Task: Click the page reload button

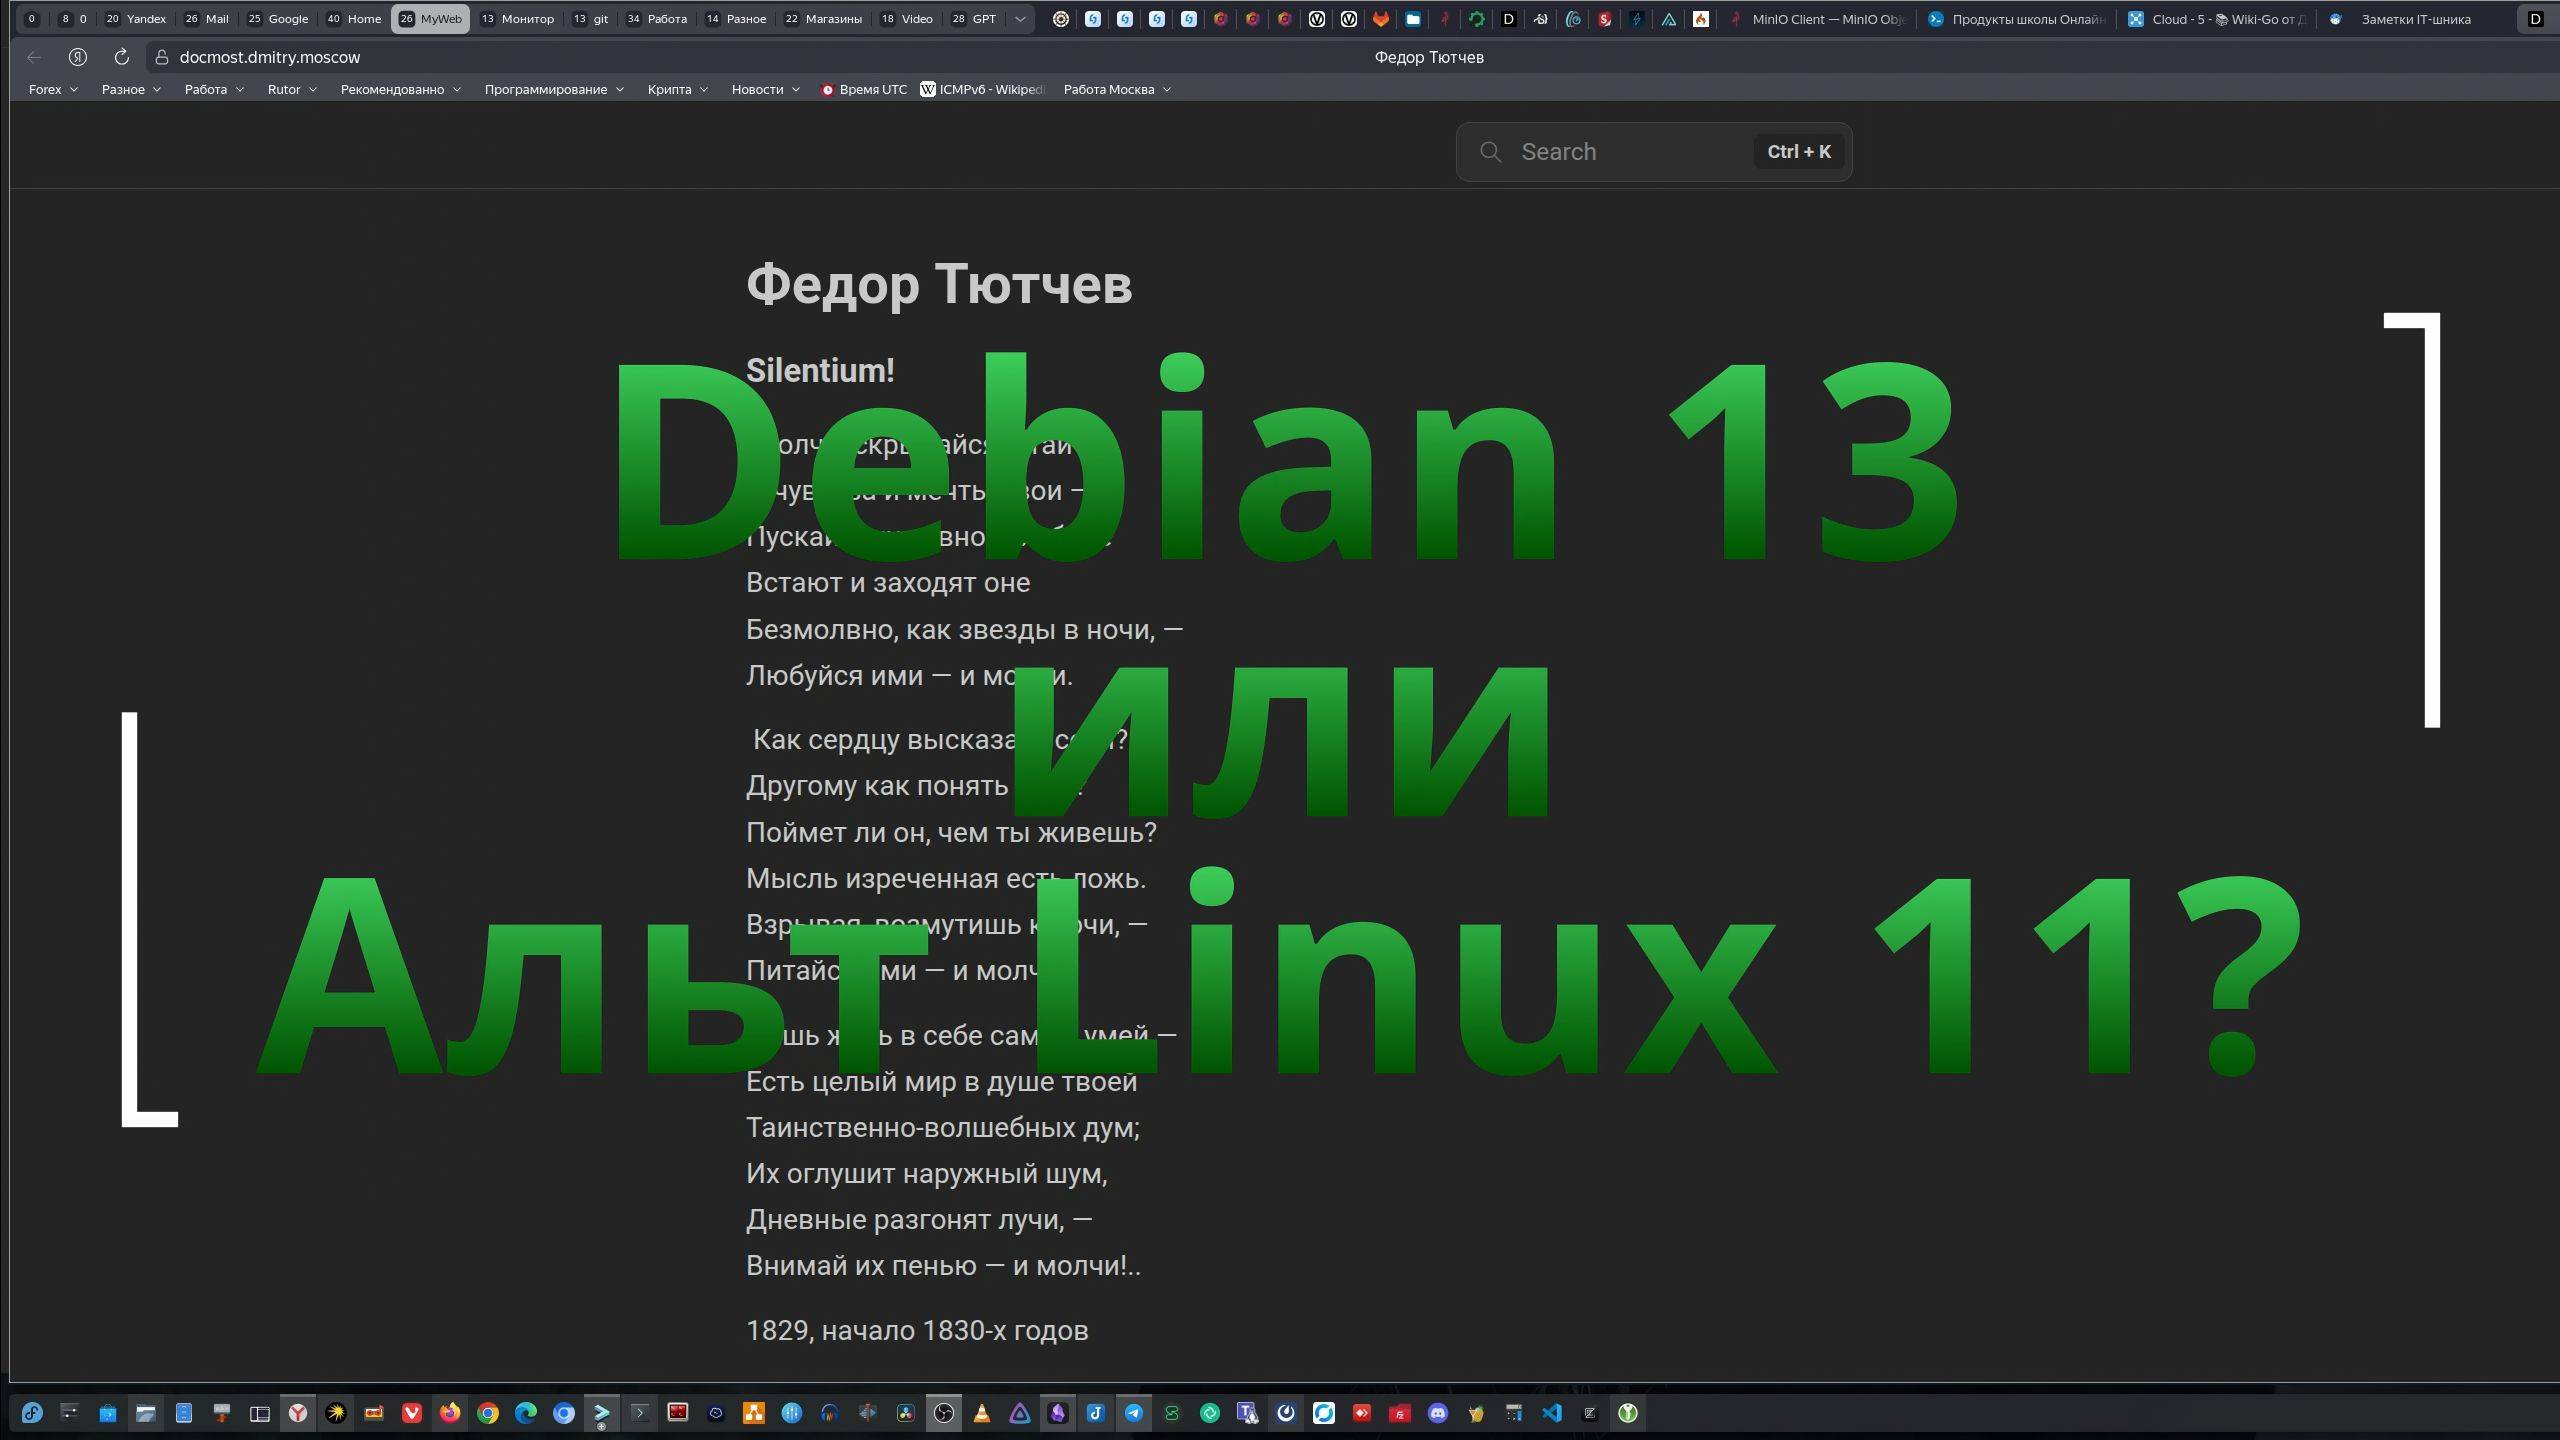Action: [x=121, y=57]
